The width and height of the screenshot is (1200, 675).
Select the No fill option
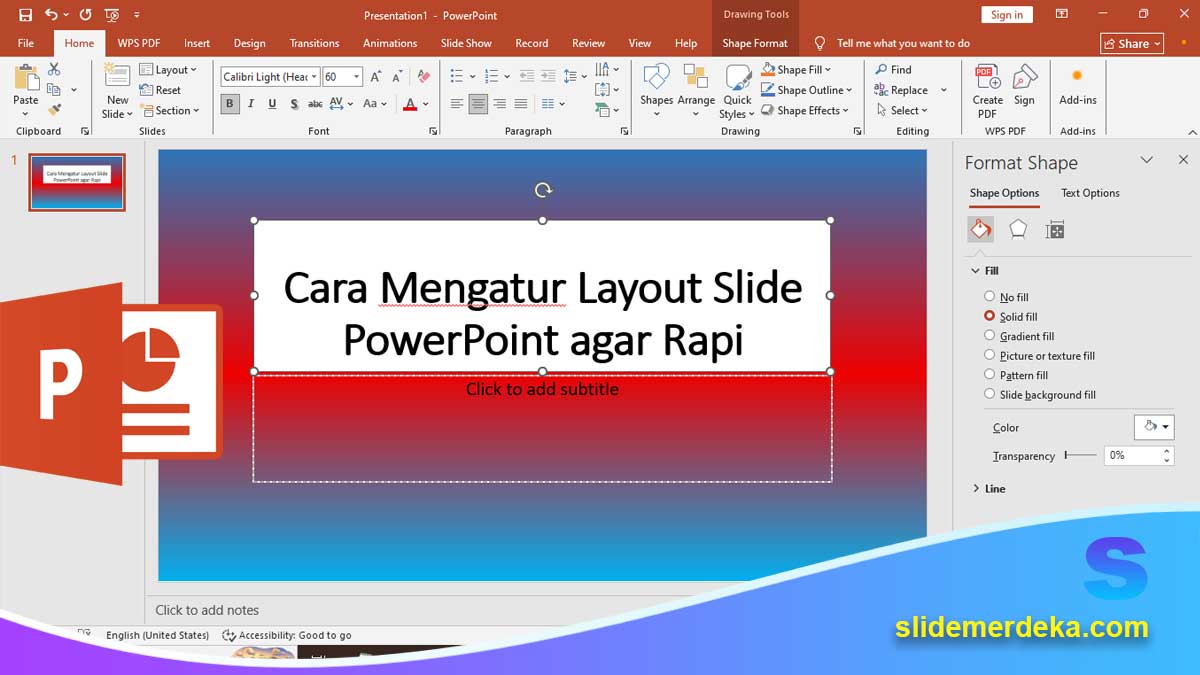tap(1006, 297)
